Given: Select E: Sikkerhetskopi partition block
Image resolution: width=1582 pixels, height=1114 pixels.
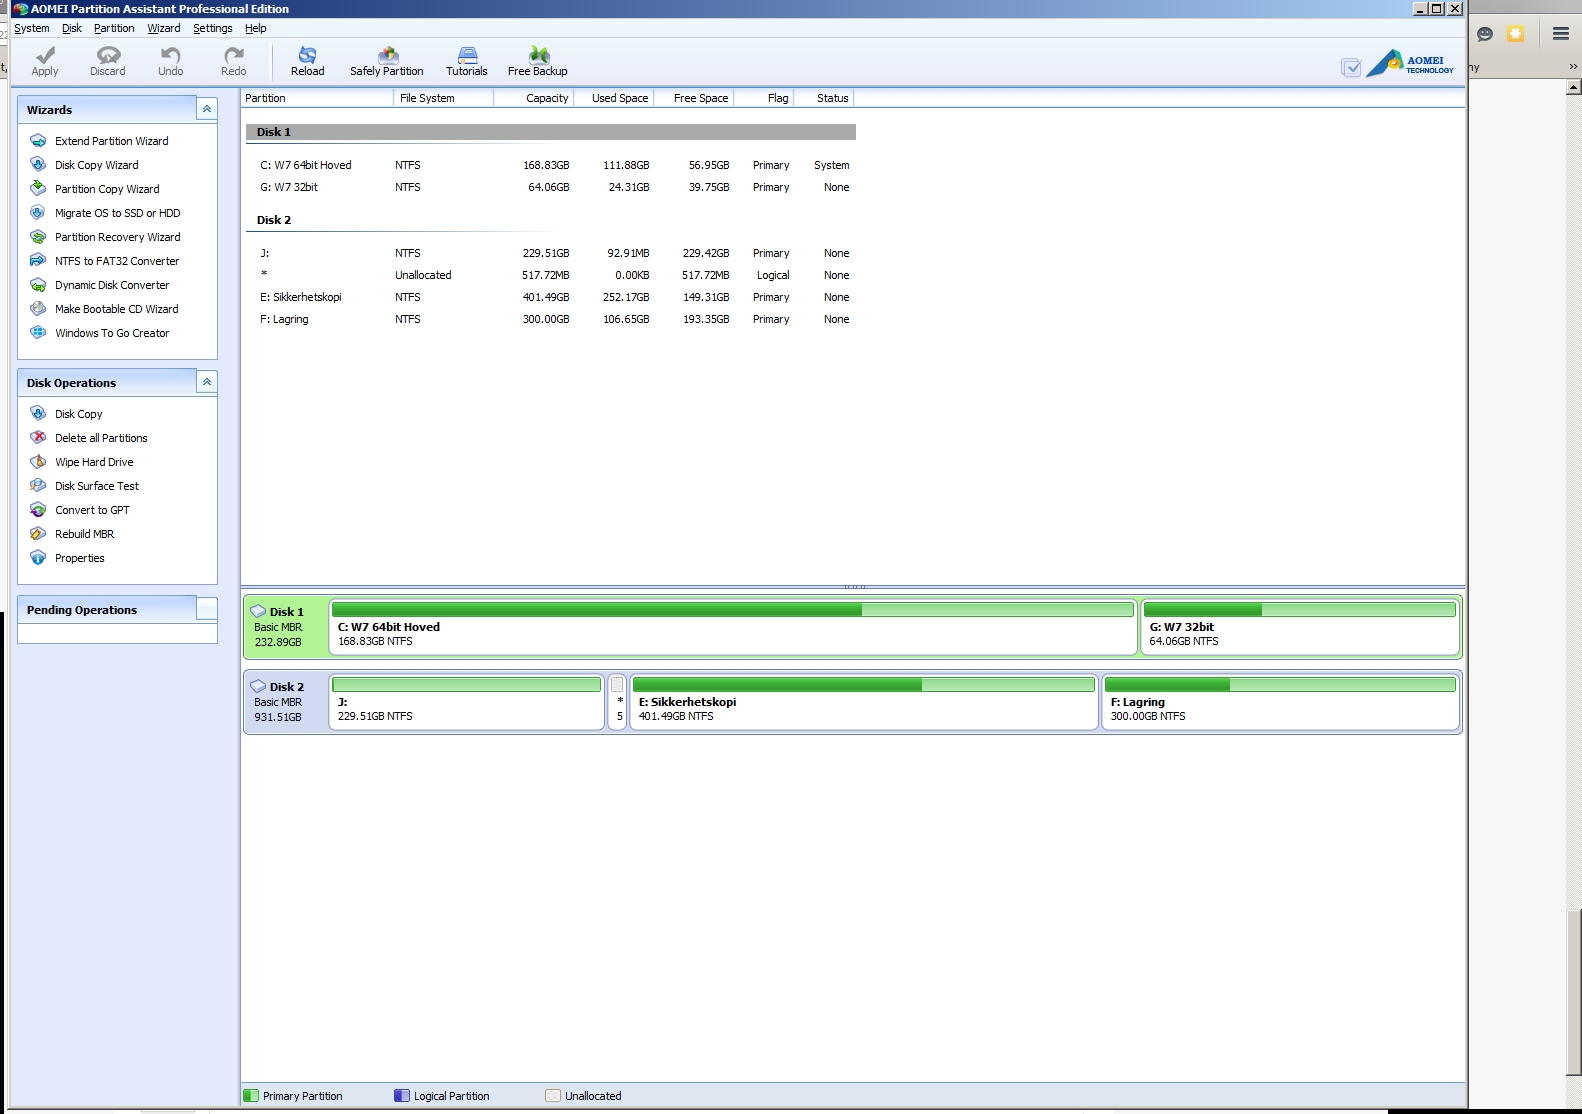Looking at the screenshot, I should tap(864, 702).
